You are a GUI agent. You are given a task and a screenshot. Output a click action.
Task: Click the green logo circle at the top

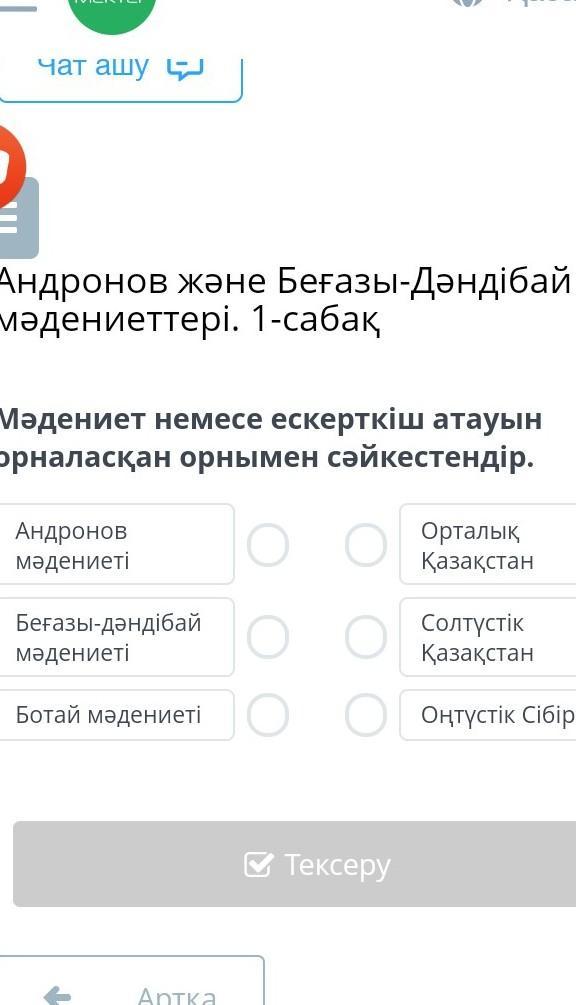click(x=113, y=10)
